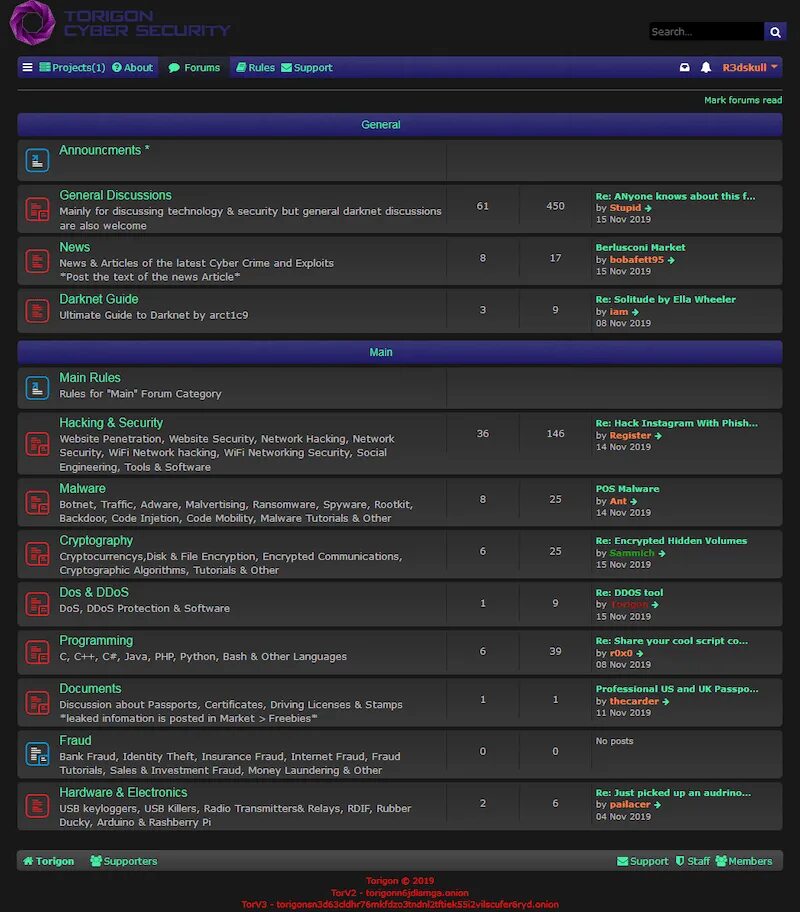Expand the R3dskull user dropdown

750,67
